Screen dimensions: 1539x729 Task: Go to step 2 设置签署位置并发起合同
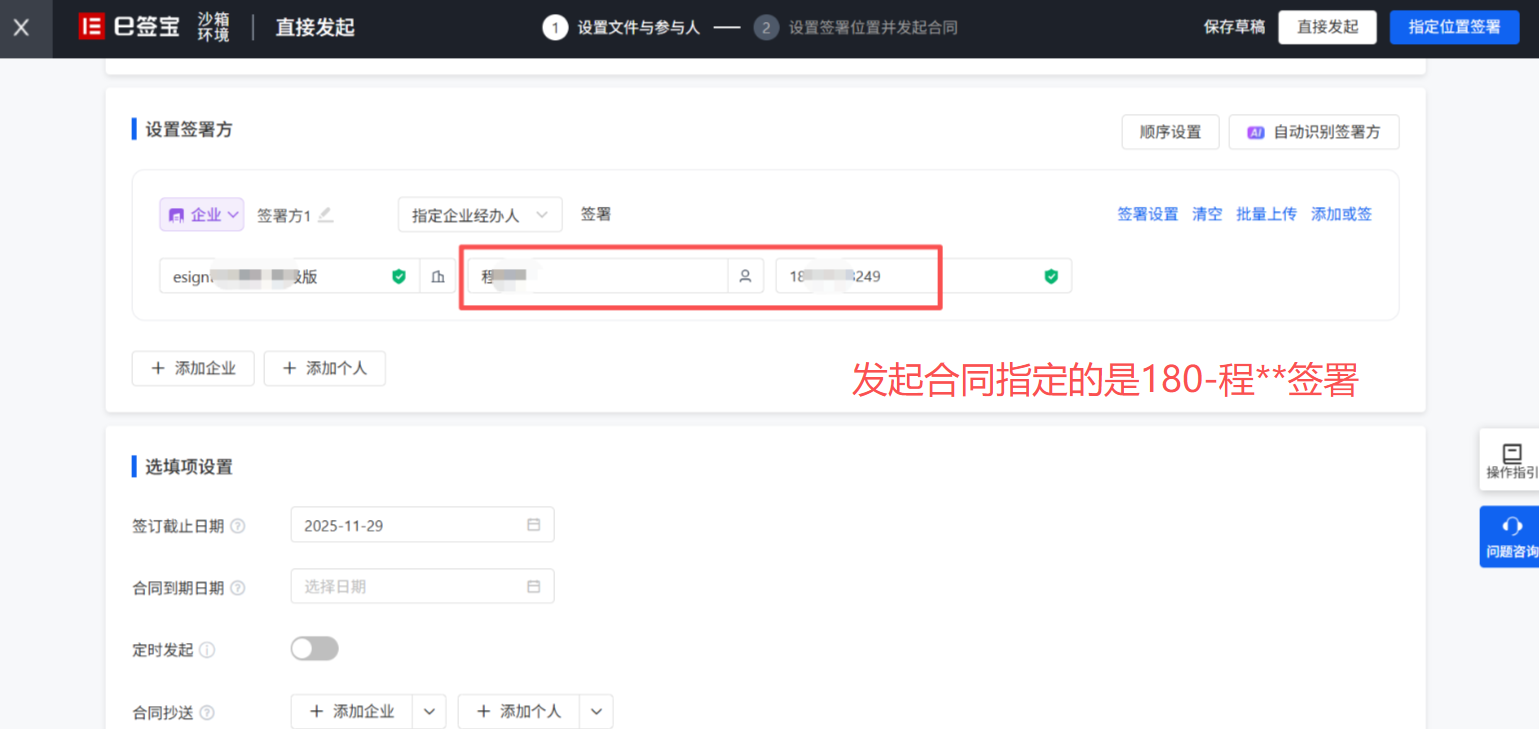[856, 27]
